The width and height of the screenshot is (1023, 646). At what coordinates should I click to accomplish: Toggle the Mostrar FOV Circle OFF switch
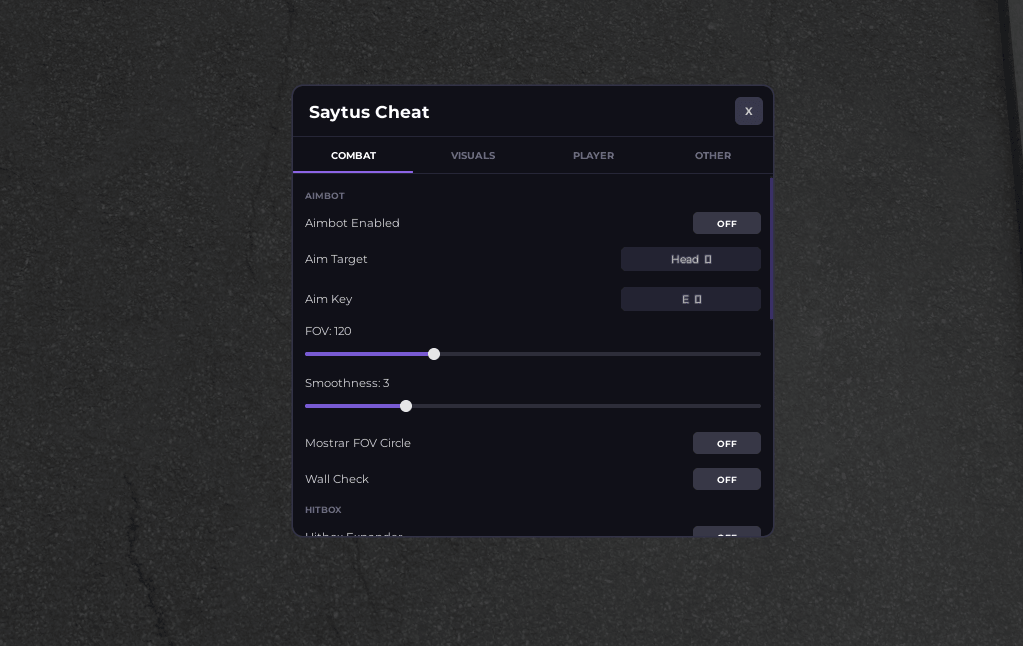click(x=726, y=443)
